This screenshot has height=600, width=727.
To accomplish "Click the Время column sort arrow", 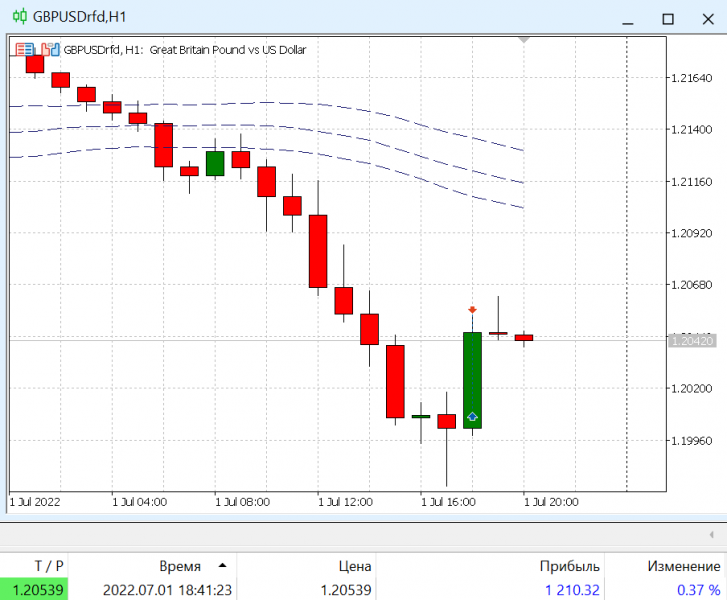I will click(x=222, y=565).
